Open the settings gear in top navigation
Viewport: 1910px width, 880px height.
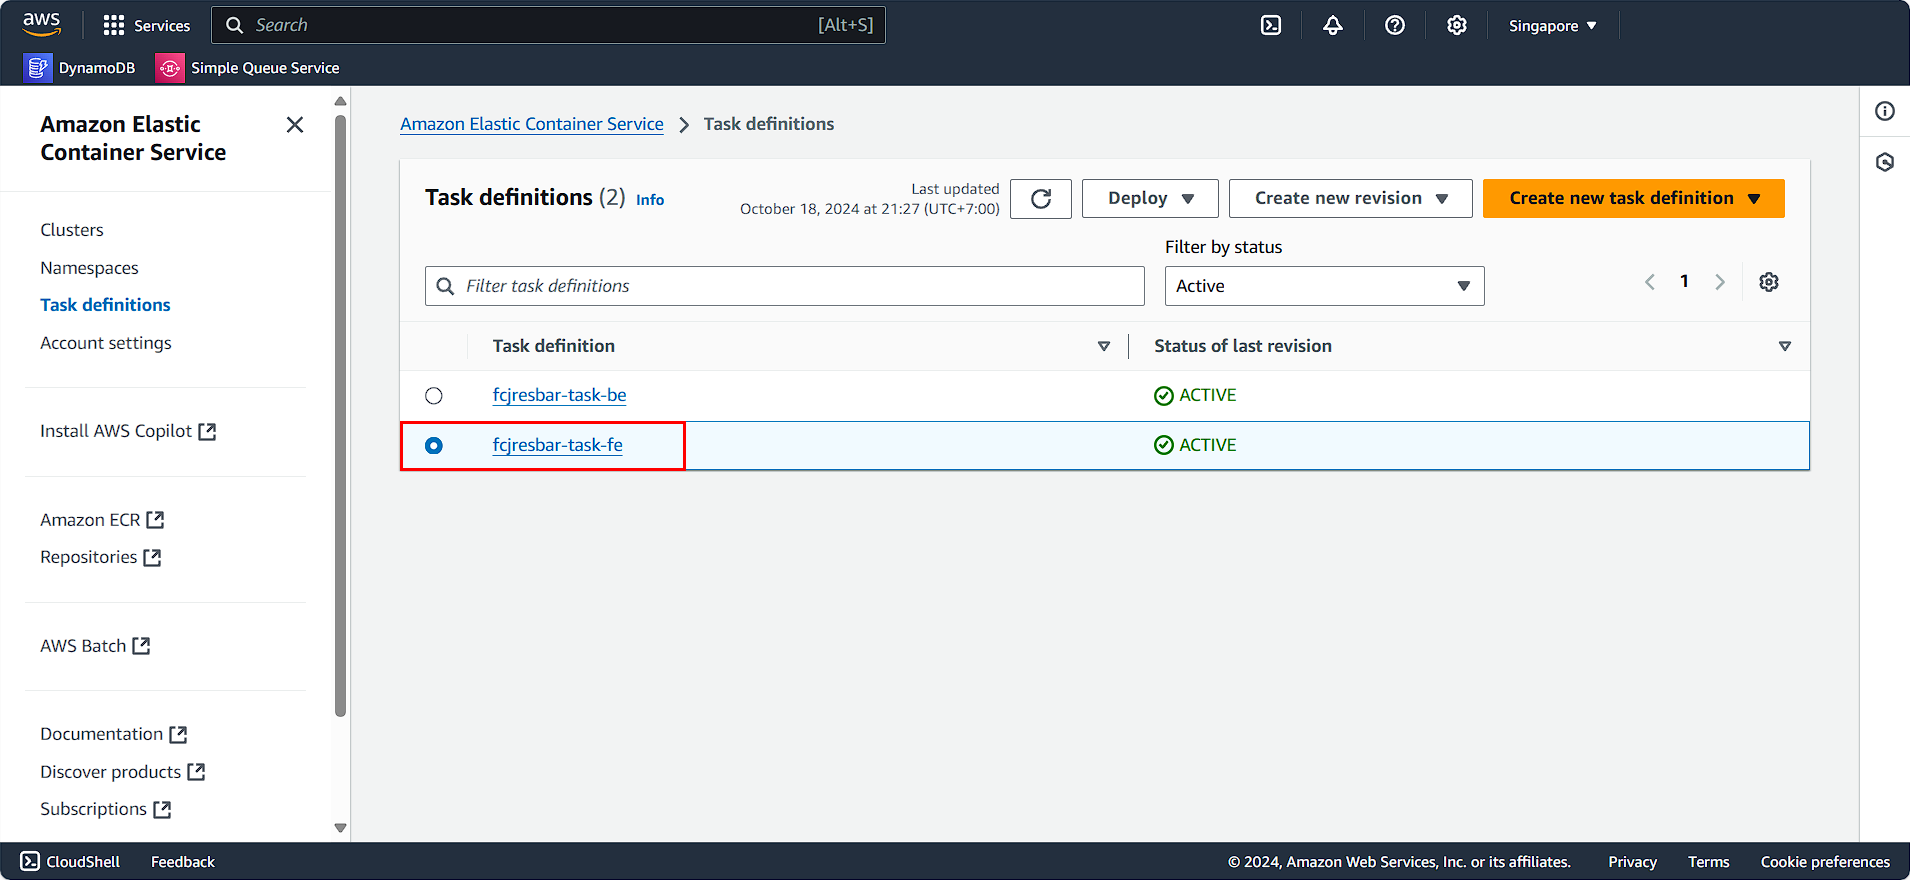tap(1457, 25)
